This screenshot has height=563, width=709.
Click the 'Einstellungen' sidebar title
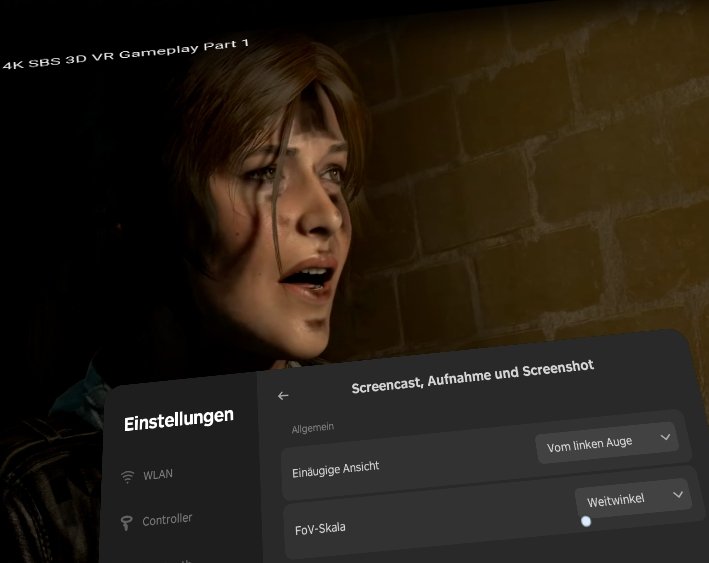click(179, 420)
